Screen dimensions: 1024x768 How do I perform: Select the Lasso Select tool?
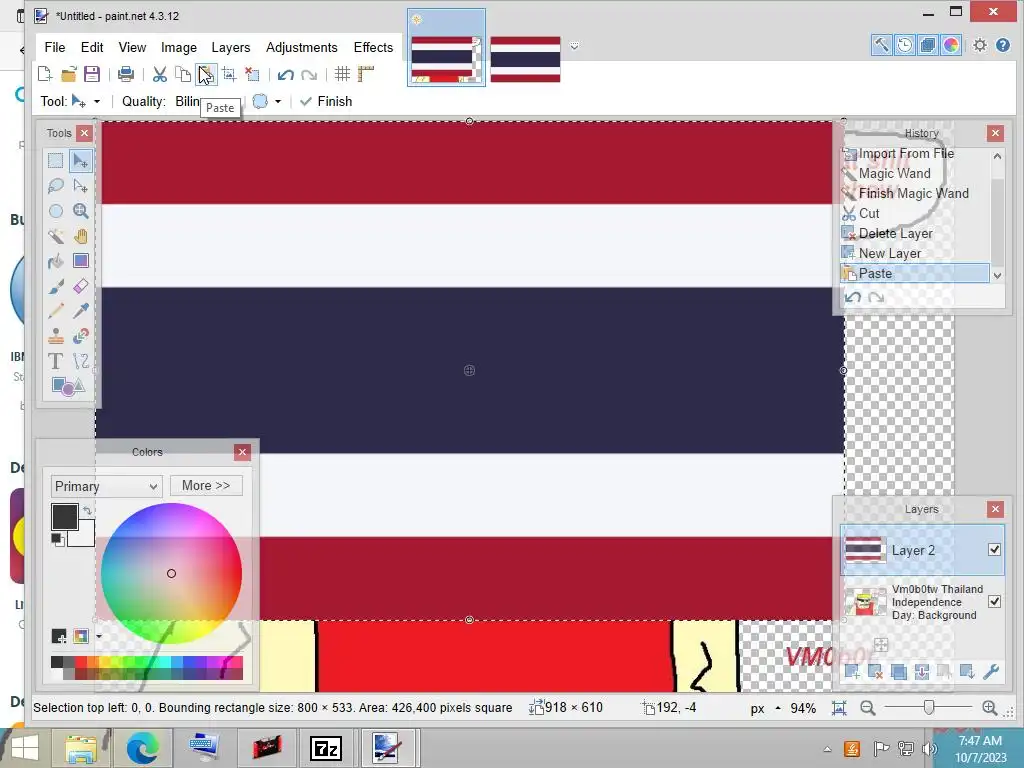coord(56,186)
